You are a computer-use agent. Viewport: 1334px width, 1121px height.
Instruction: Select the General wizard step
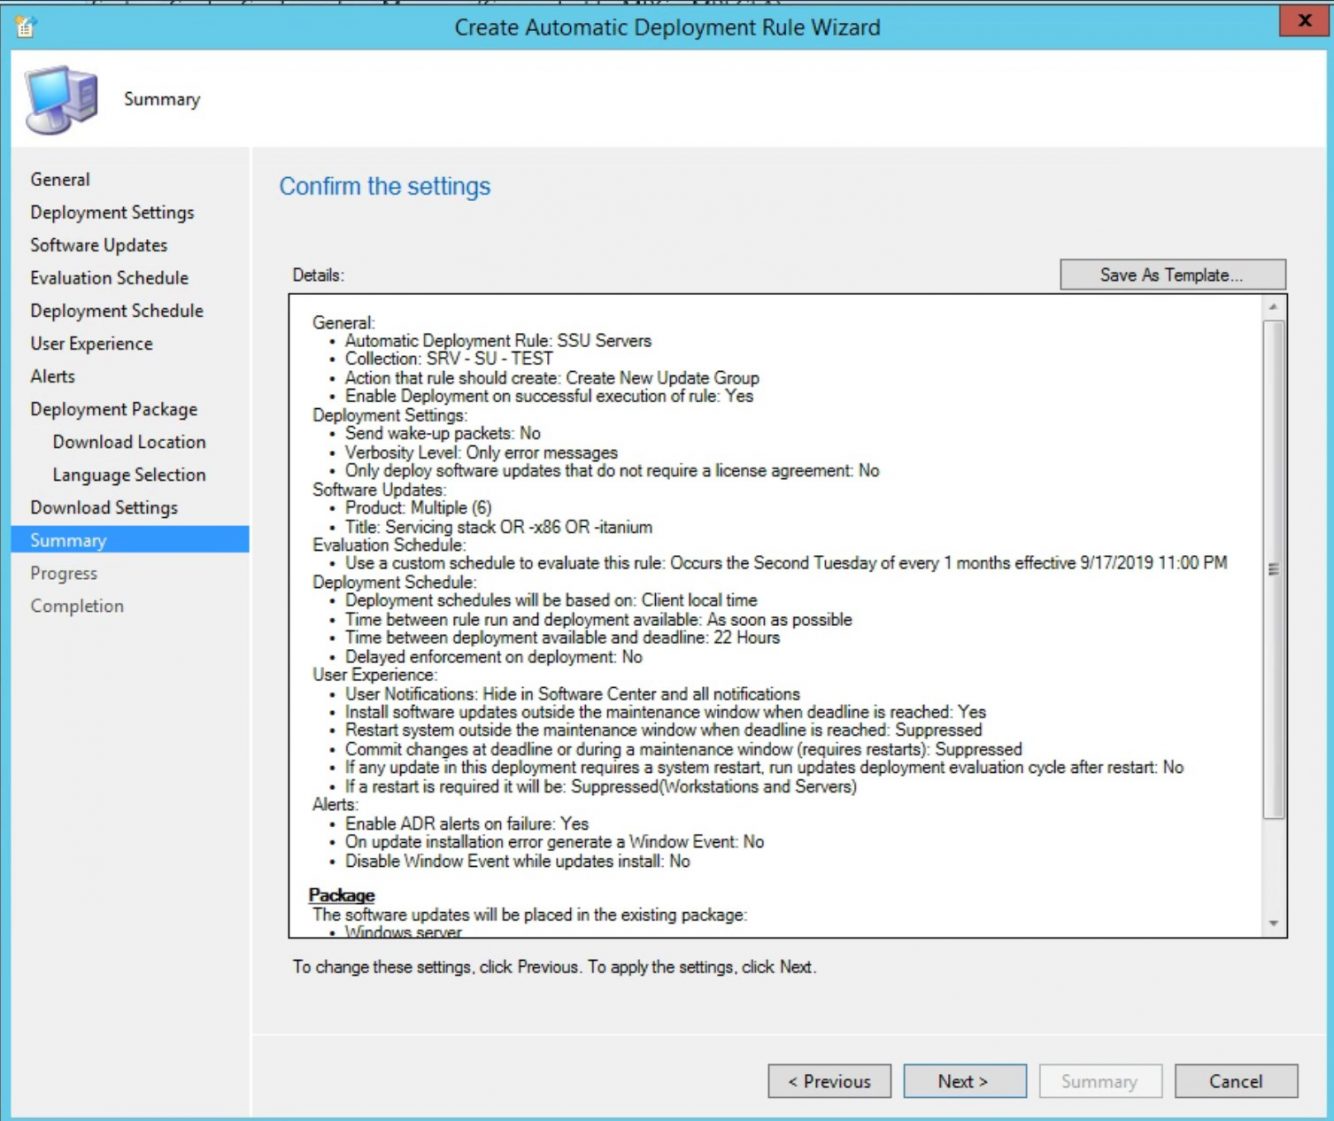pos(60,179)
